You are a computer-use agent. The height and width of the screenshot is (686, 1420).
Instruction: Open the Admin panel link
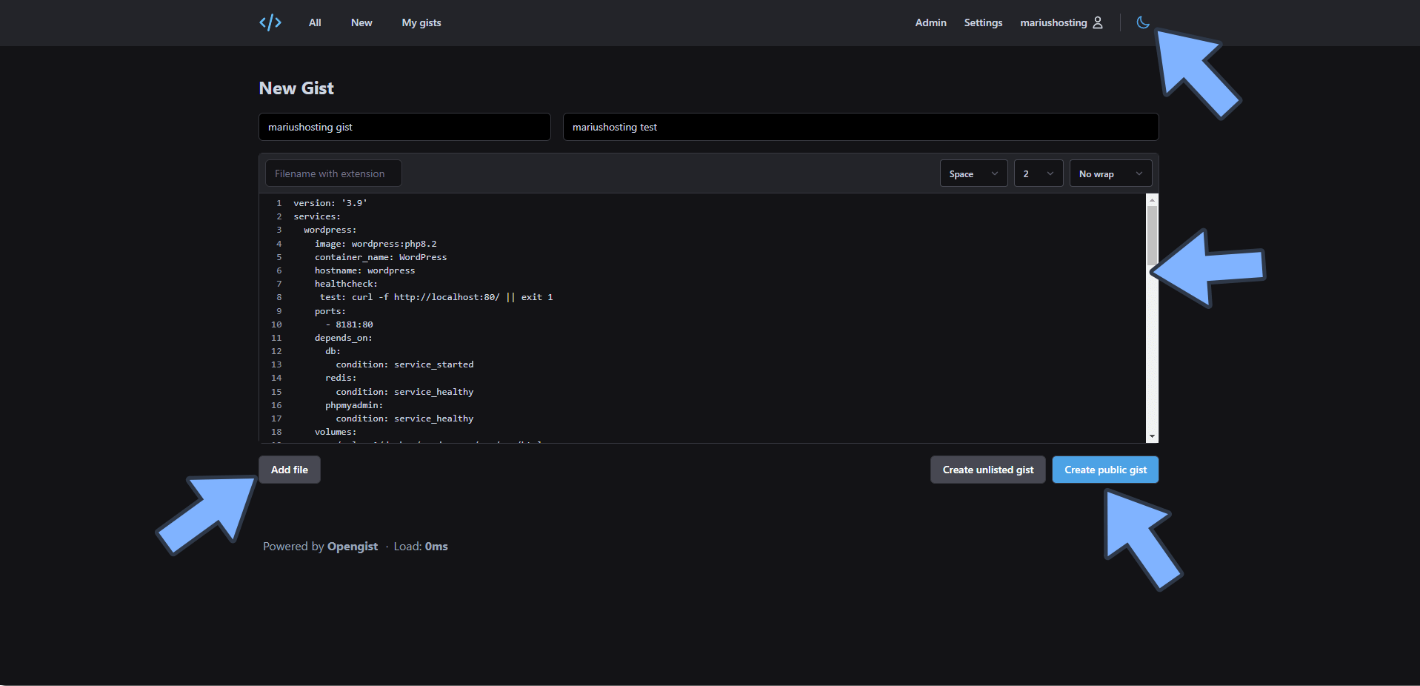point(930,22)
